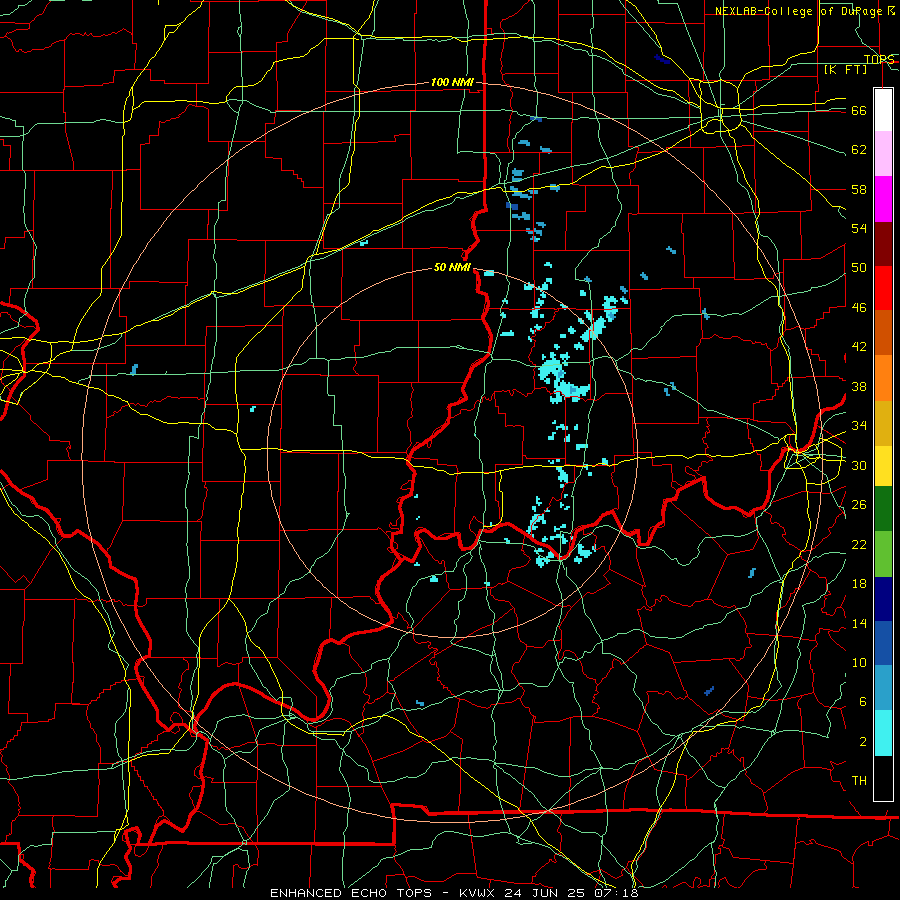Click the light orange legend swatch
Image resolution: width=900 pixels, height=900 pixels.
point(883,378)
